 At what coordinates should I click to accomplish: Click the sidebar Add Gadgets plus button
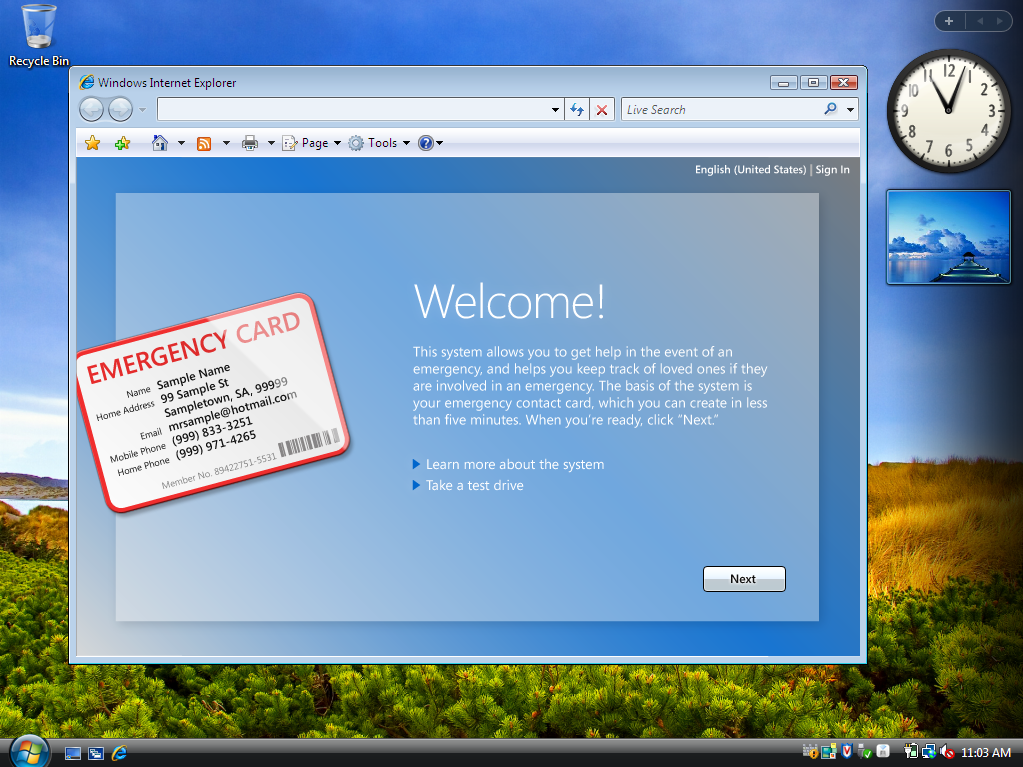[x=949, y=21]
